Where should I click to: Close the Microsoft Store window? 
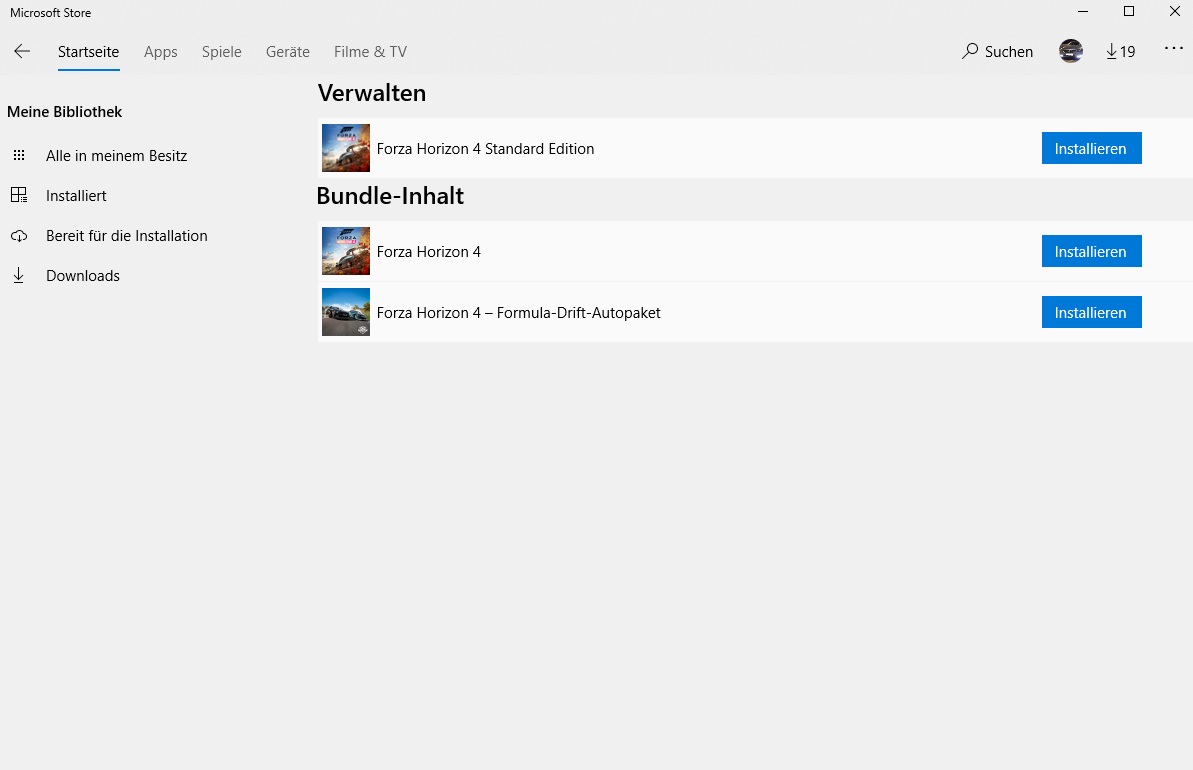[x=1174, y=11]
